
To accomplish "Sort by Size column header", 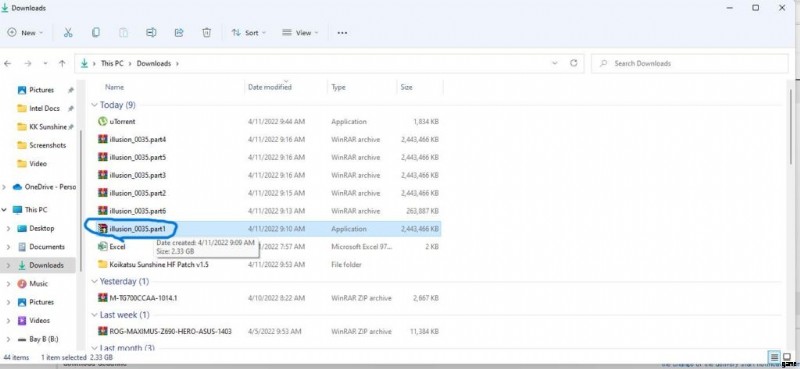I will point(407,87).
